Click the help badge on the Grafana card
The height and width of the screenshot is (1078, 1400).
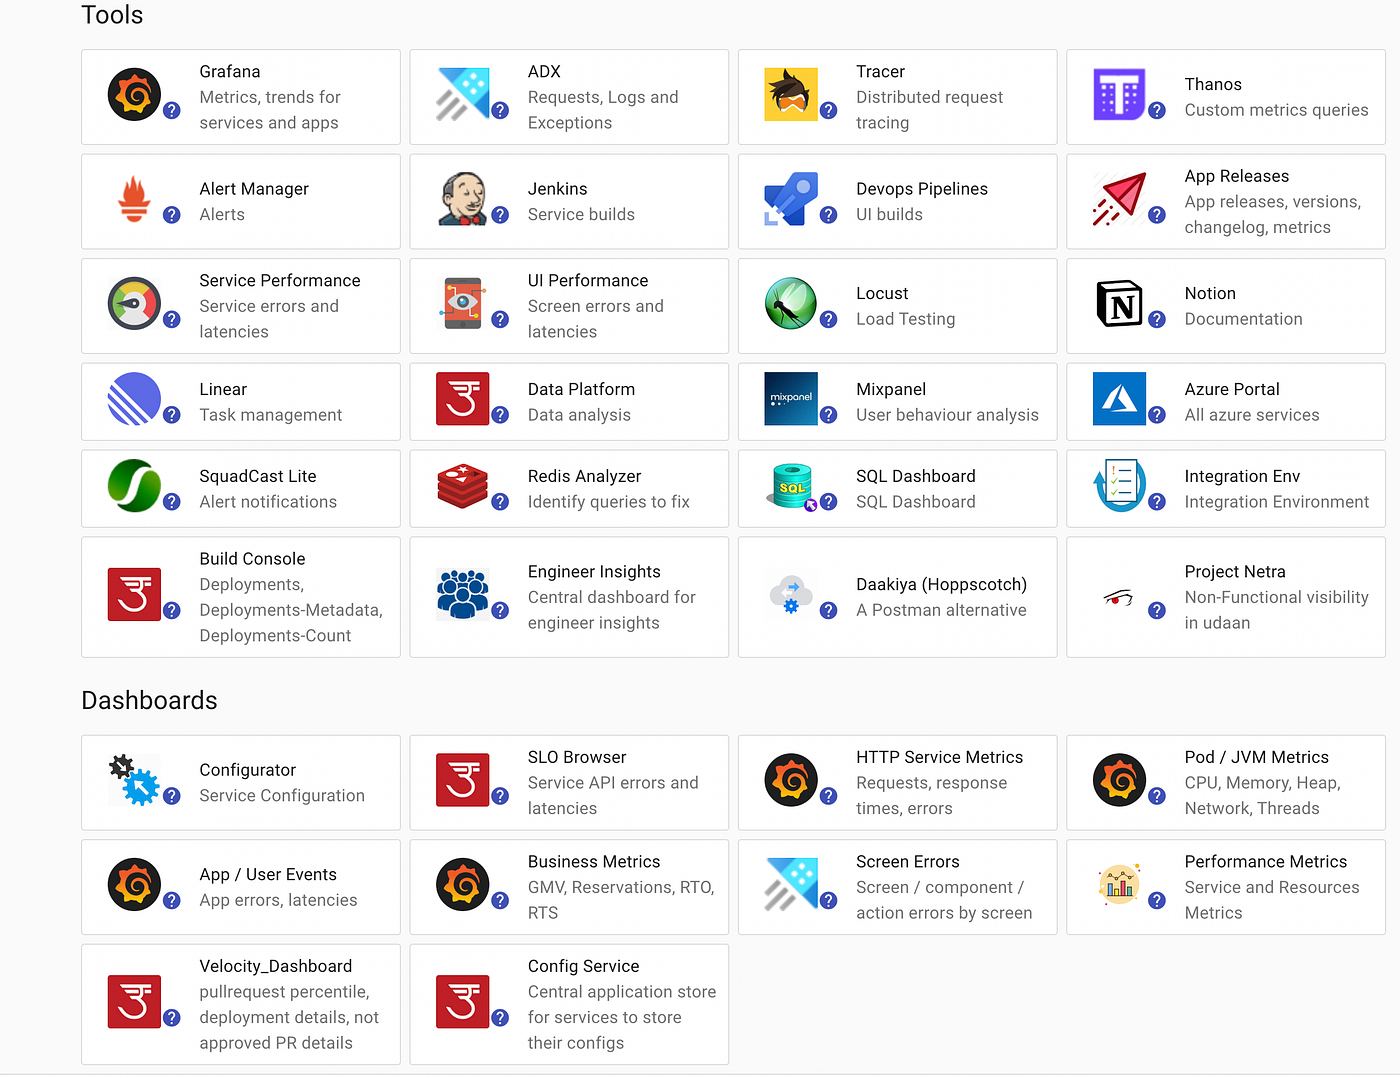coord(172,110)
